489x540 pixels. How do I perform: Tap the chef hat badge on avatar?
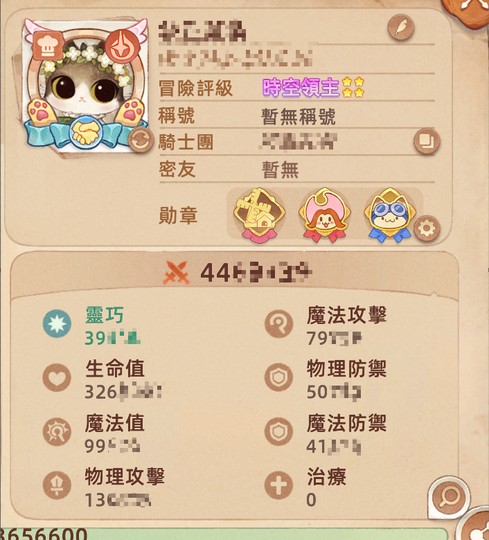(x=48, y=45)
